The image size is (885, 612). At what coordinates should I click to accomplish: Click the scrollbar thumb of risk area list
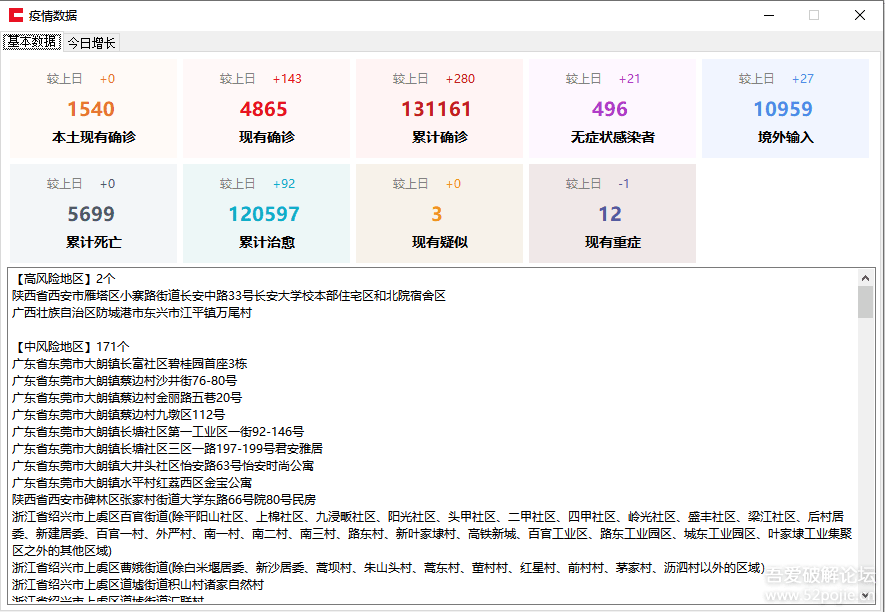865,302
